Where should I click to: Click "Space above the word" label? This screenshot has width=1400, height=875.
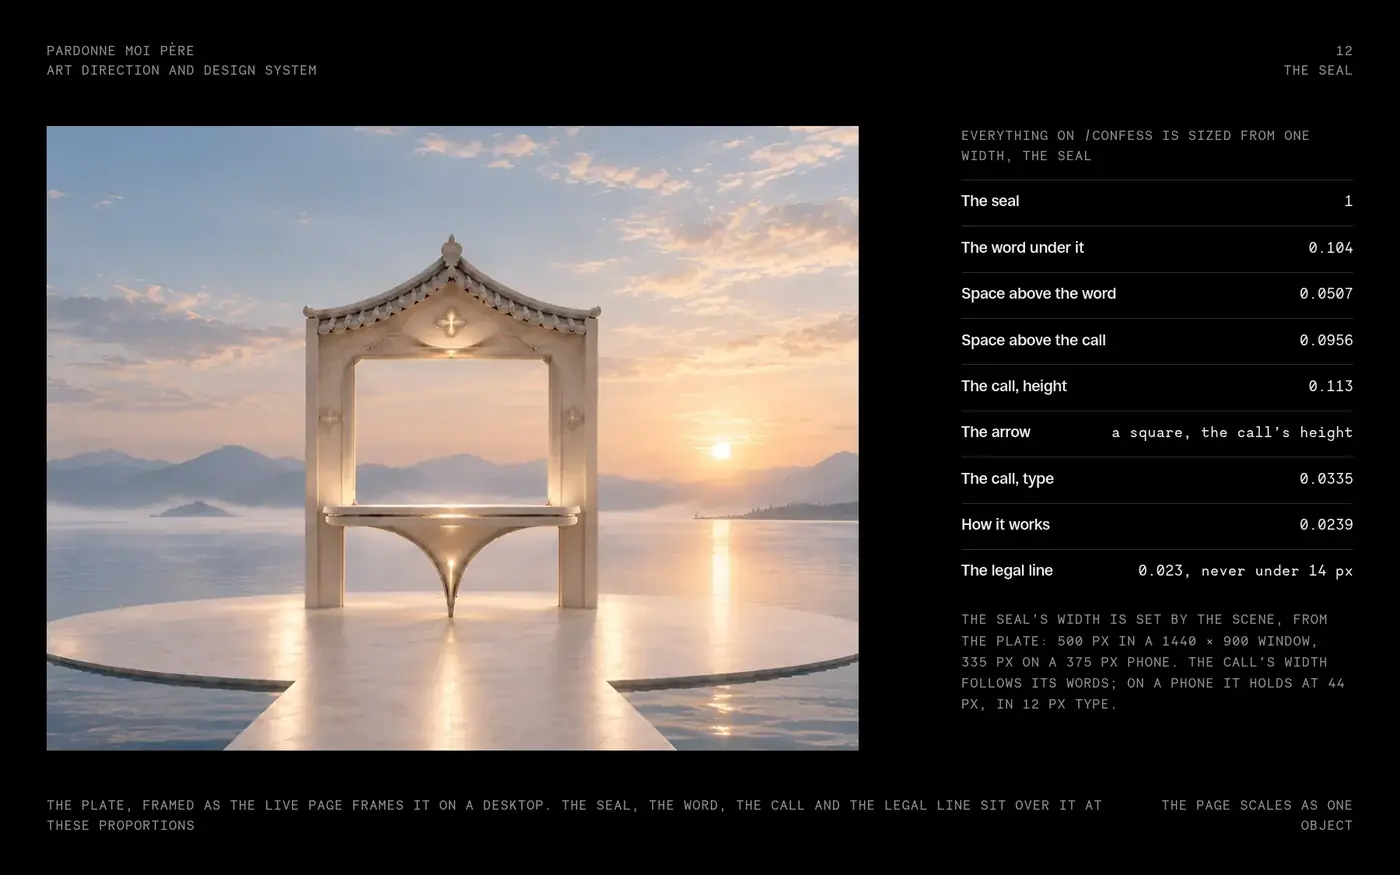click(x=1038, y=294)
